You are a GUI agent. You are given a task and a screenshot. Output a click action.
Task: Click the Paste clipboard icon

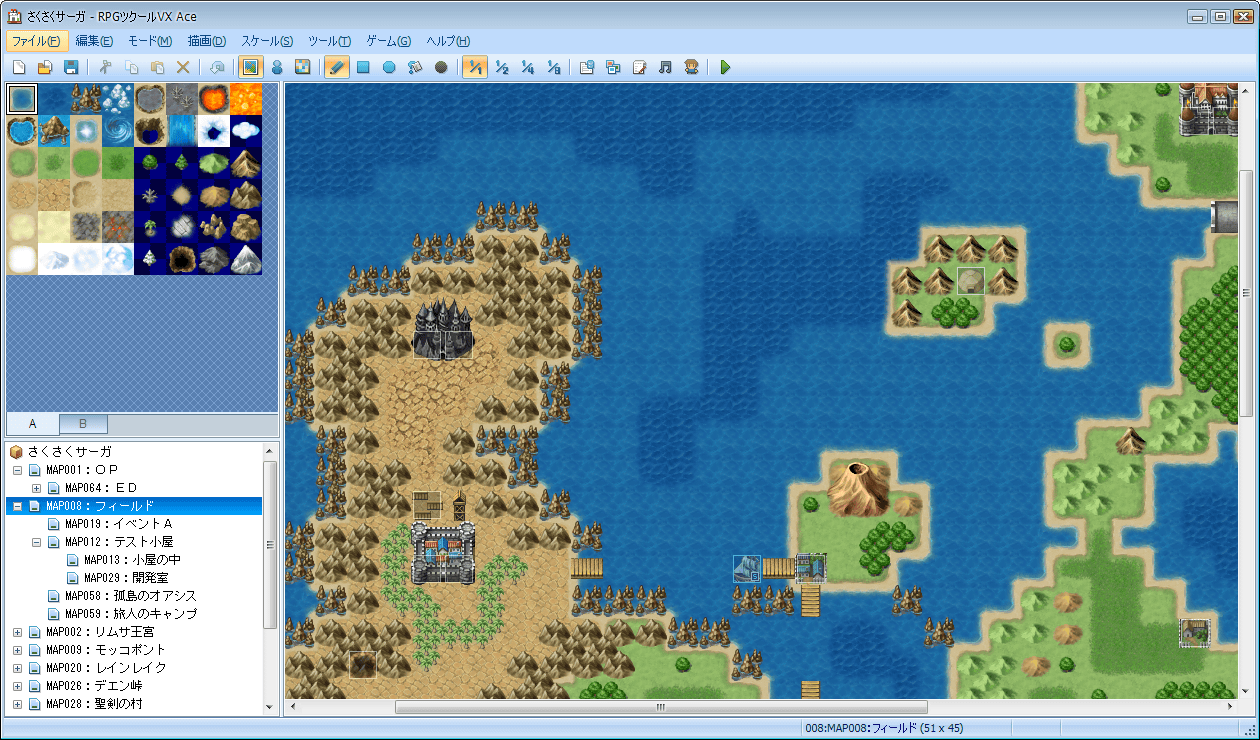(157, 67)
